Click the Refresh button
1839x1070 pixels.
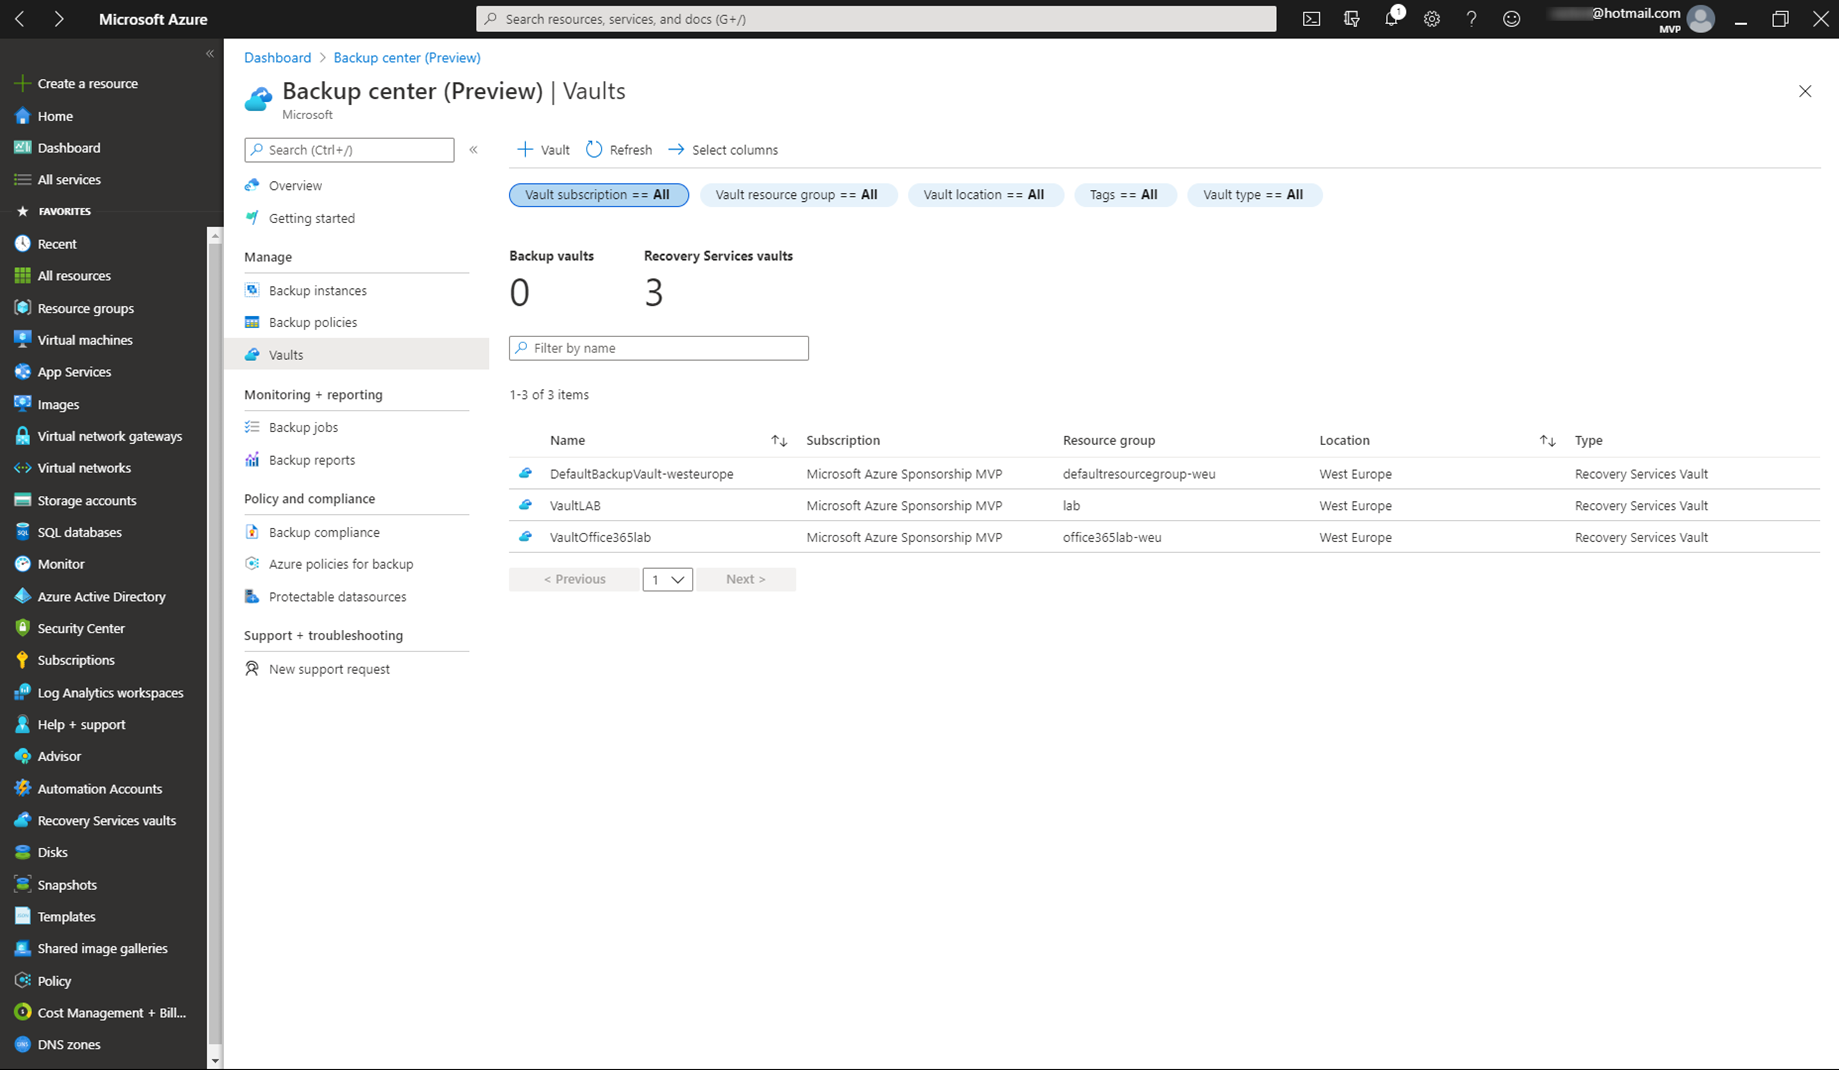[x=619, y=150]
